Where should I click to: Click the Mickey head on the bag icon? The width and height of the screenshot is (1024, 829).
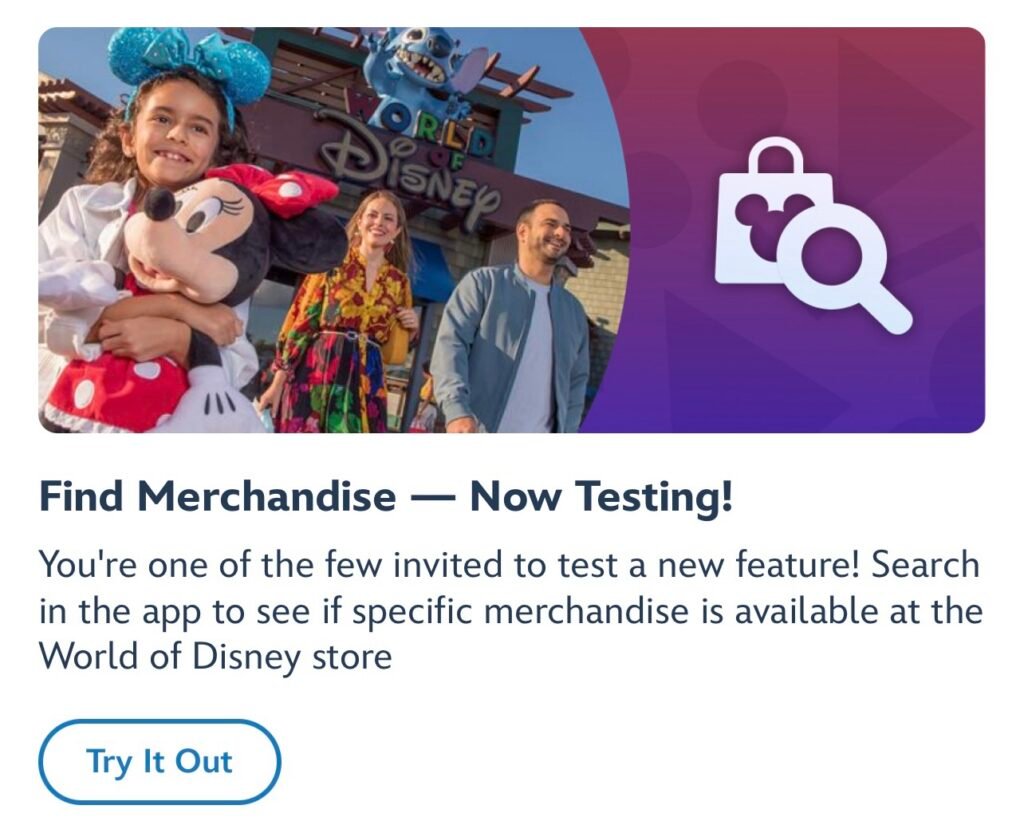pyautogui.click(x=760, y=218)
